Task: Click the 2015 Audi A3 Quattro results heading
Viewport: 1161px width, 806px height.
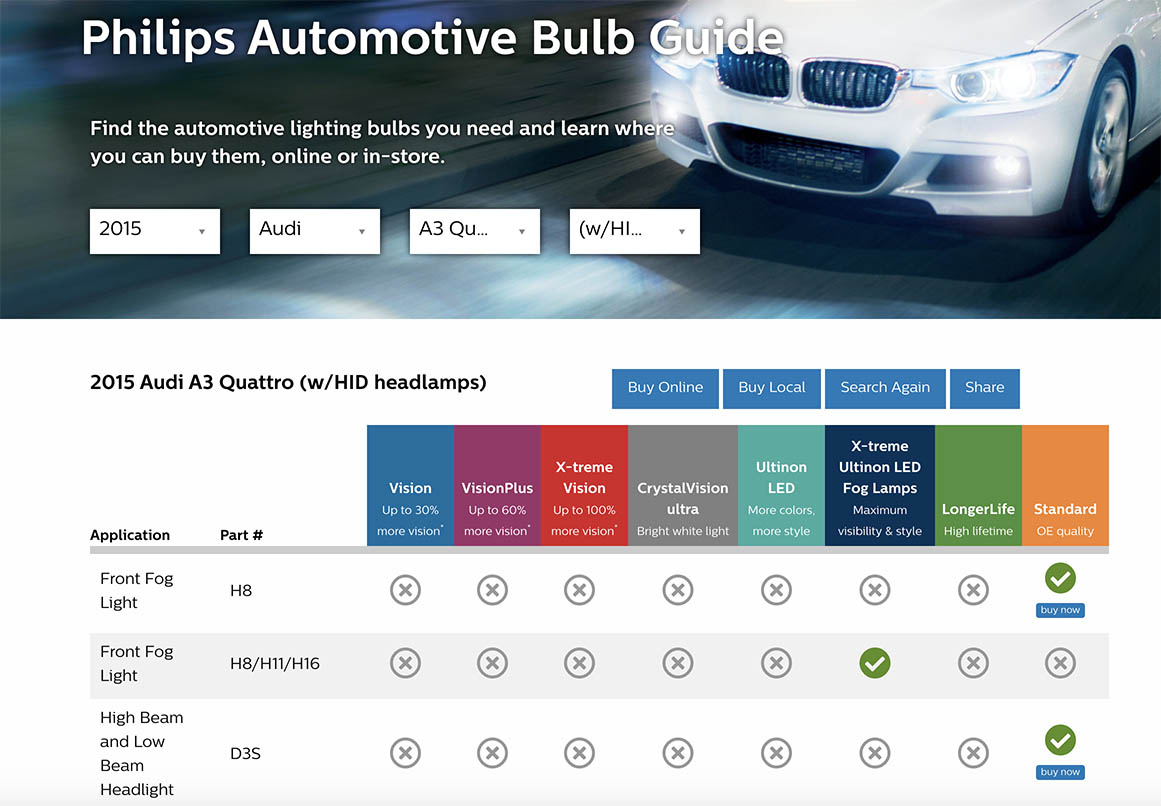Action: [x=288, y=383]
